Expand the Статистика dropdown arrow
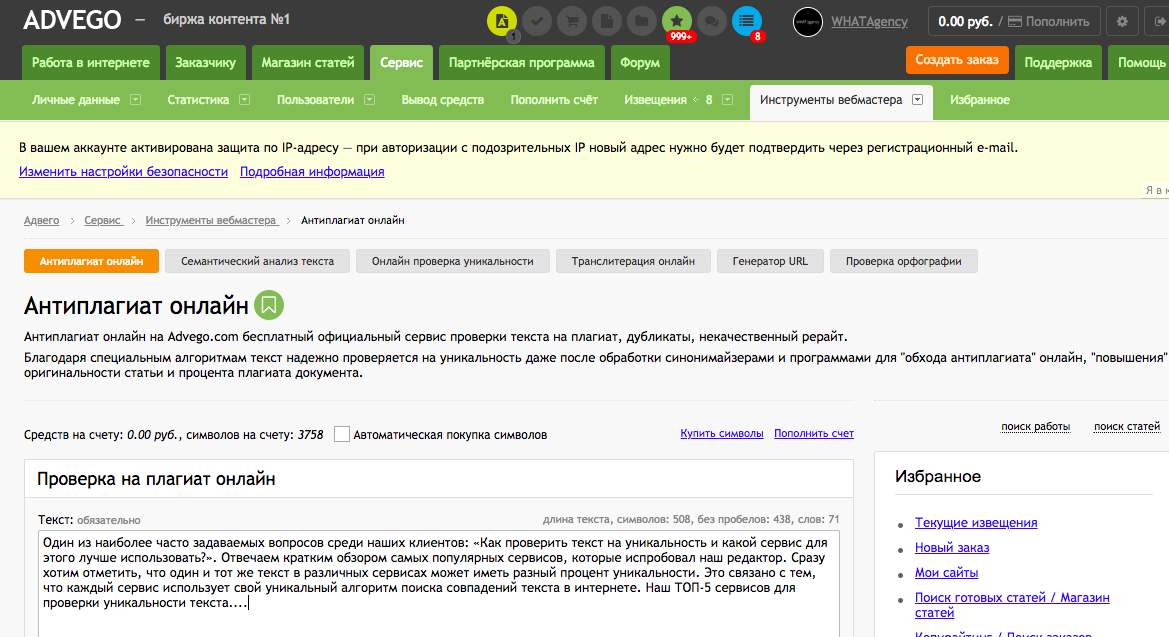The image size is (1169, 637). (244, 100)
